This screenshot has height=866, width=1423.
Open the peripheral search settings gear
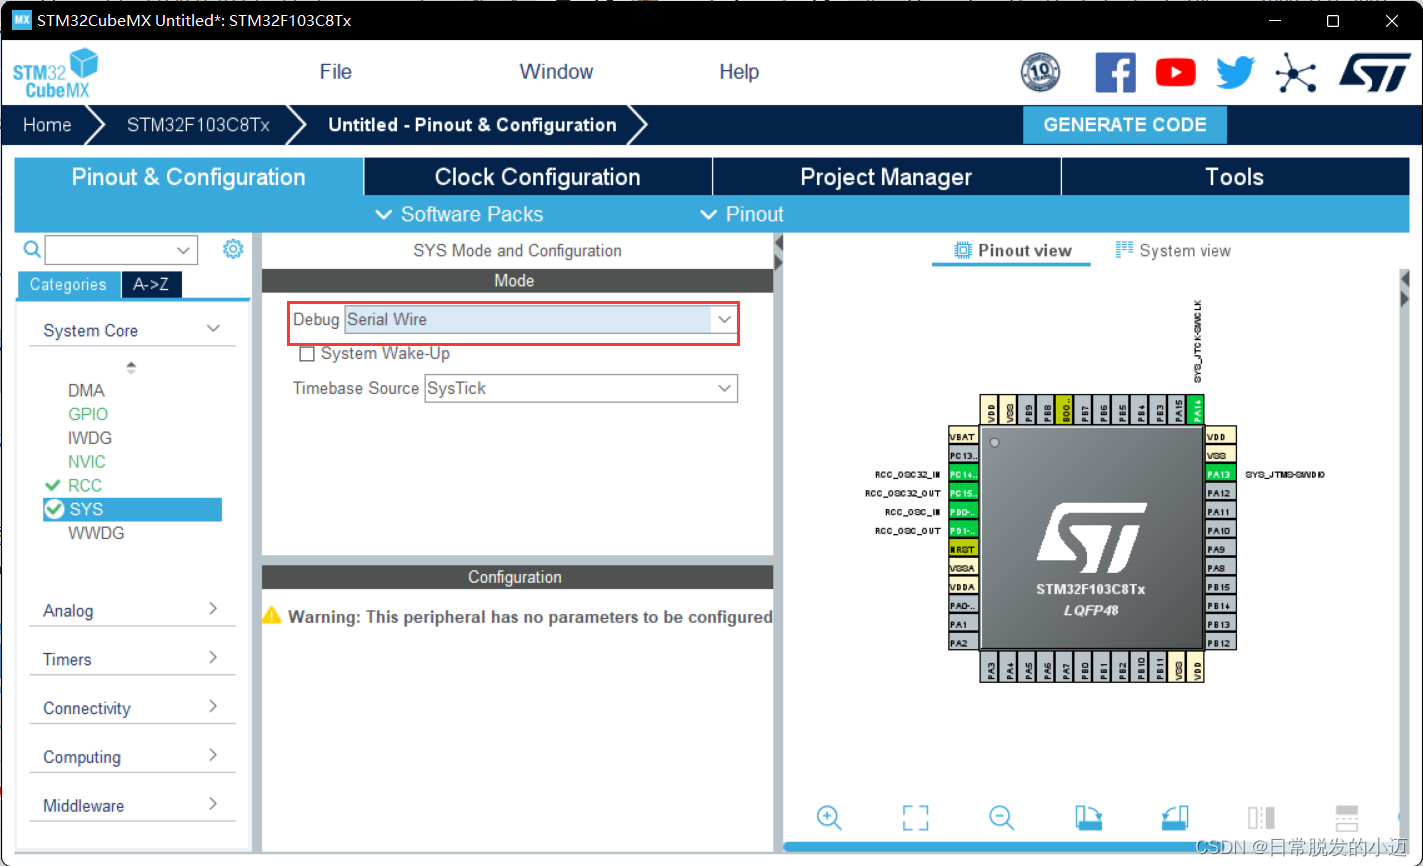[233, 249]
